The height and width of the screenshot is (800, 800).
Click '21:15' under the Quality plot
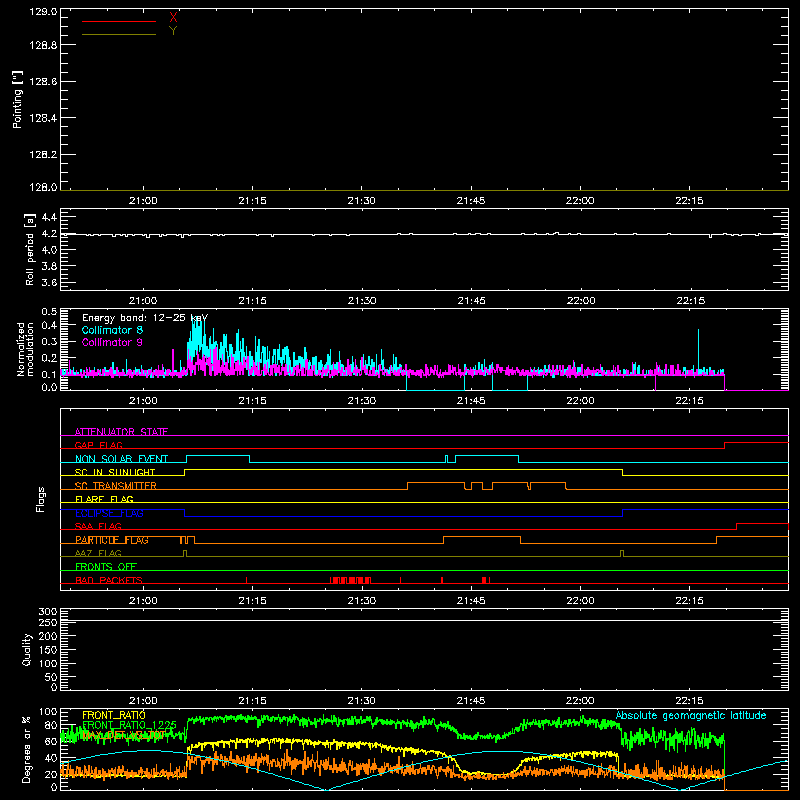(x=253, y=701)
